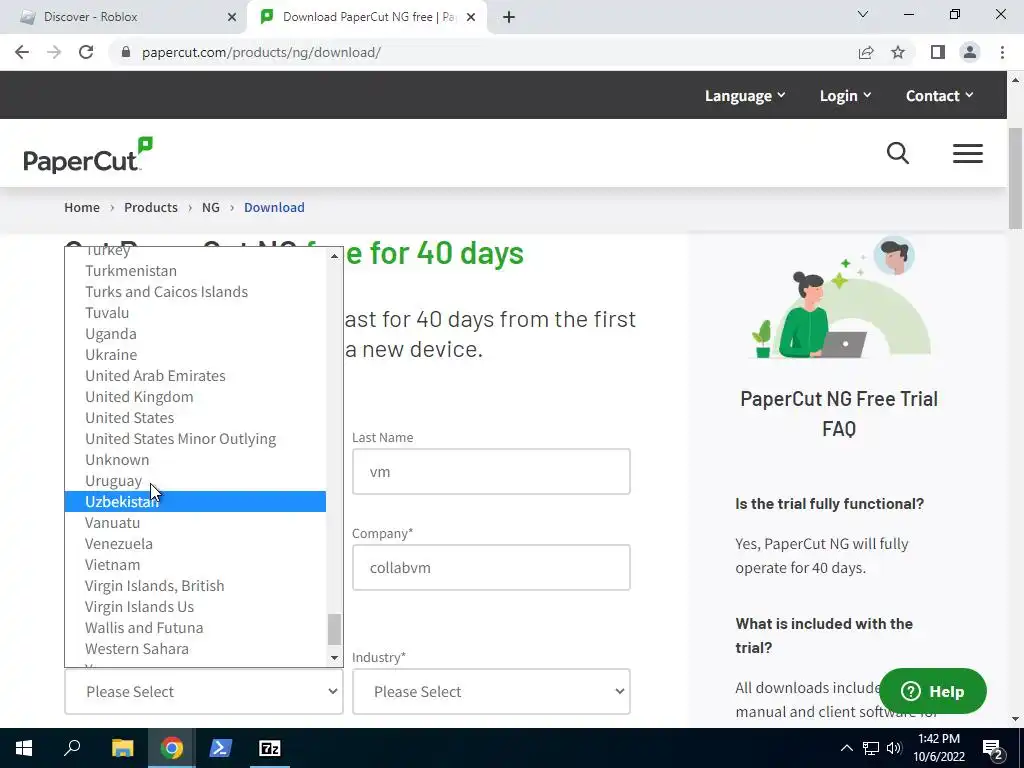
Task: Click the volume tray icon
Action: point(894,748)
